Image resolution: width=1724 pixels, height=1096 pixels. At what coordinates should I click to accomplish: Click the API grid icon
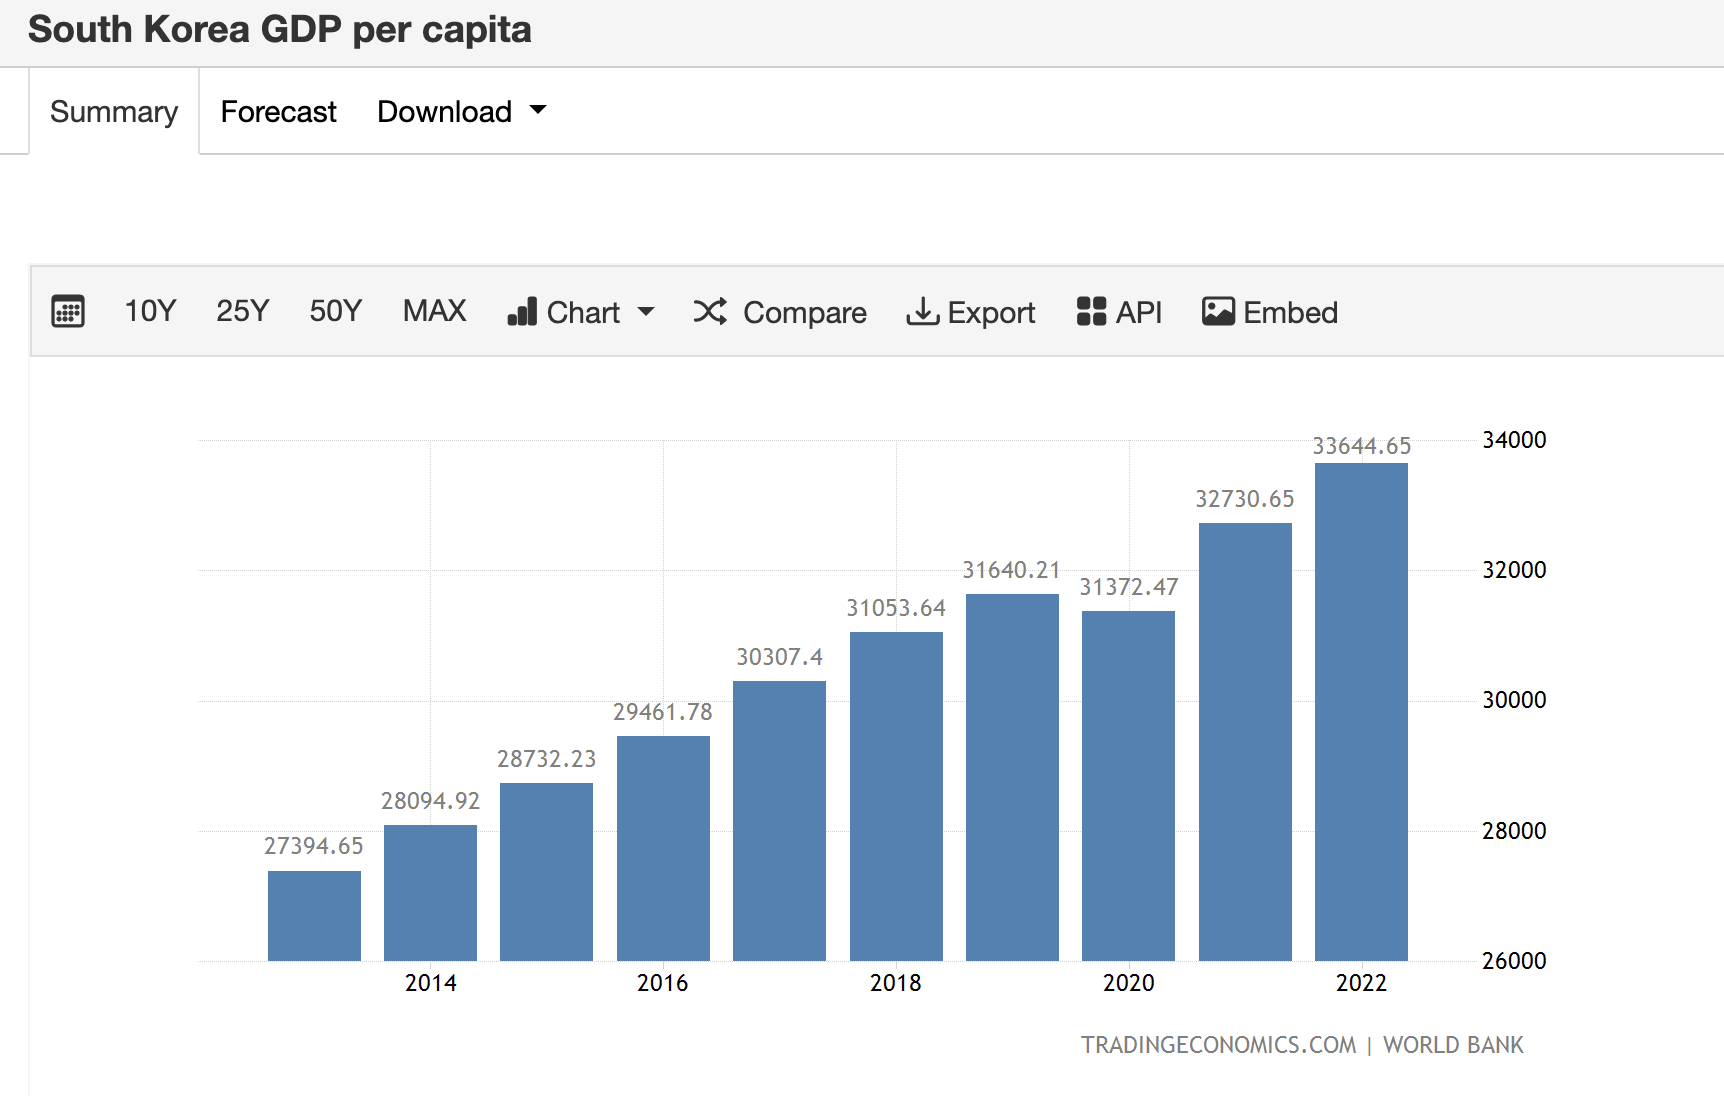pyautogui.click(x=1091, y=312)
